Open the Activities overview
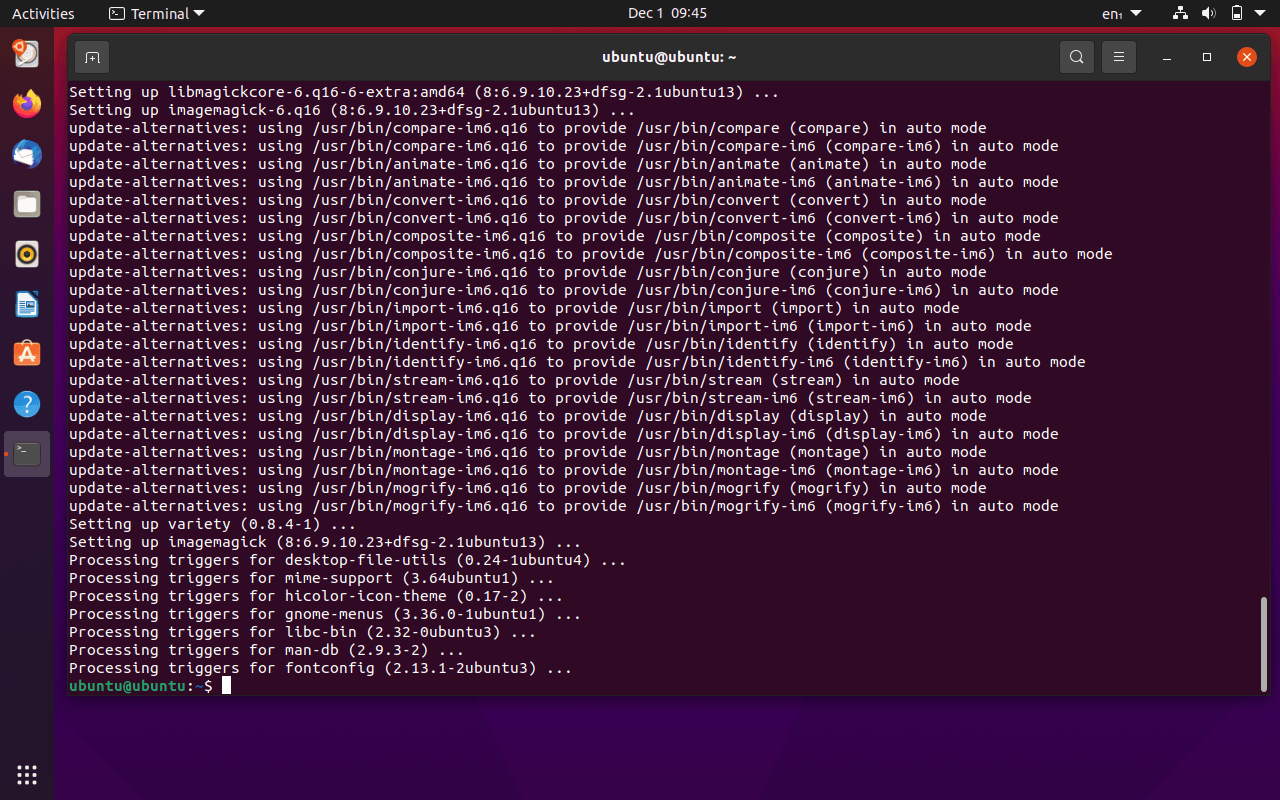The image size is (1280, 800). click(x=43, y=13)
